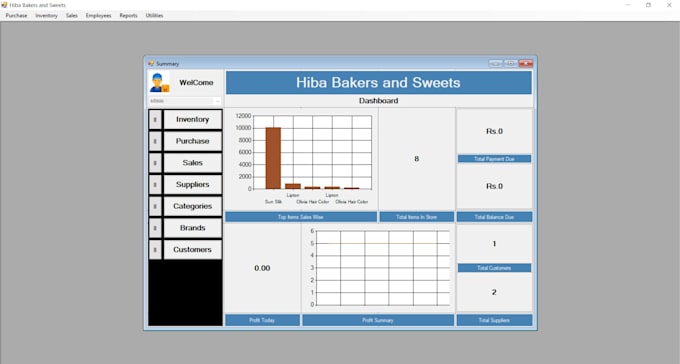Click the Total Payment Due label

coord(494,159)
